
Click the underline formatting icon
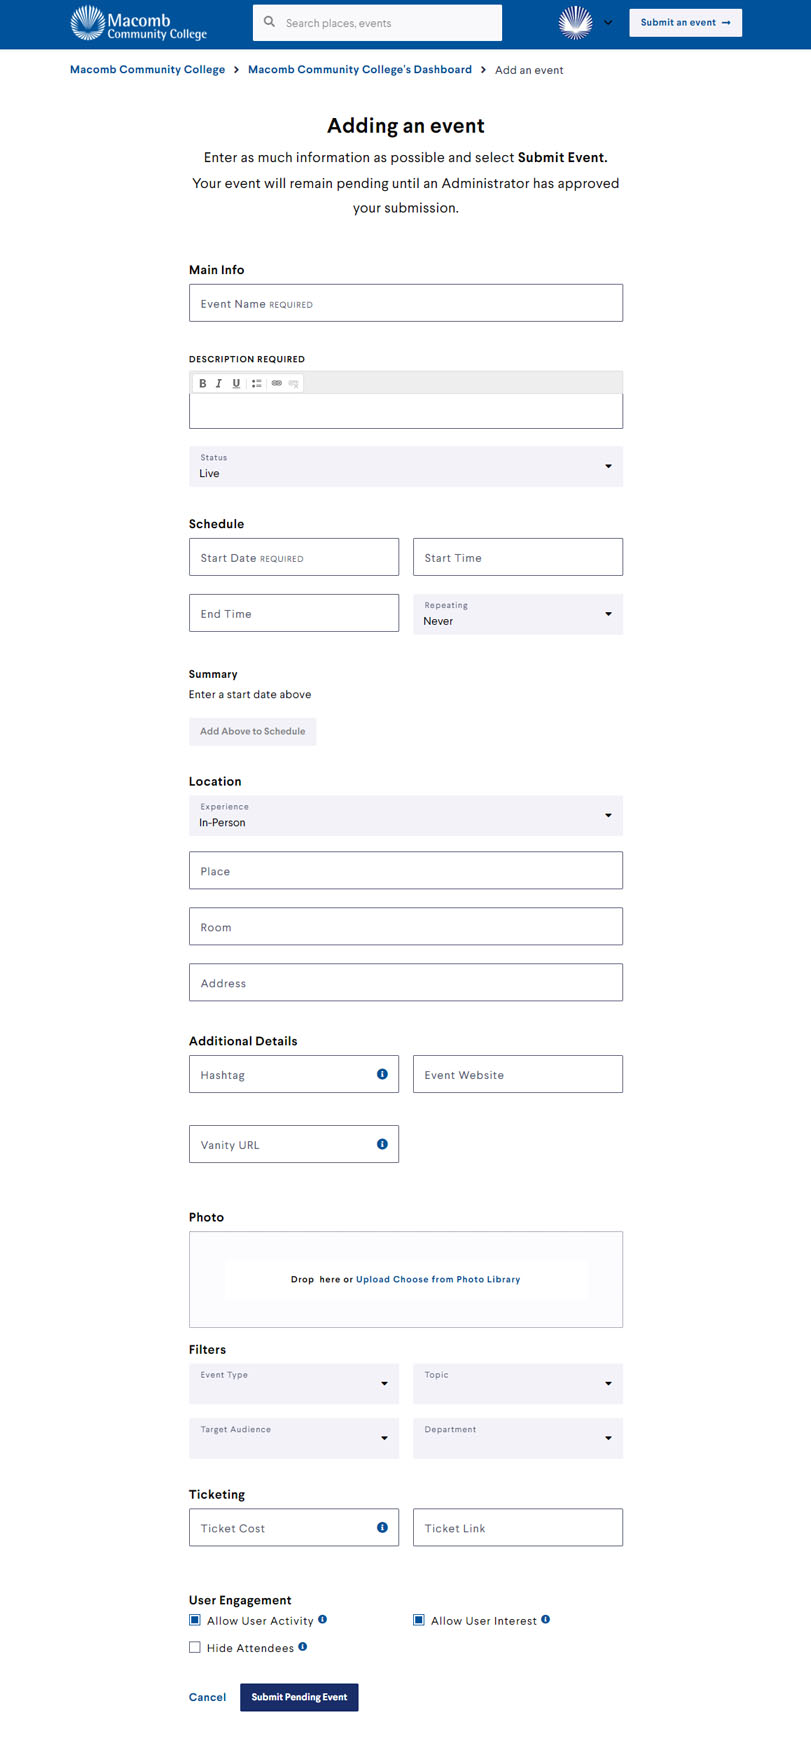coord(236,383)
